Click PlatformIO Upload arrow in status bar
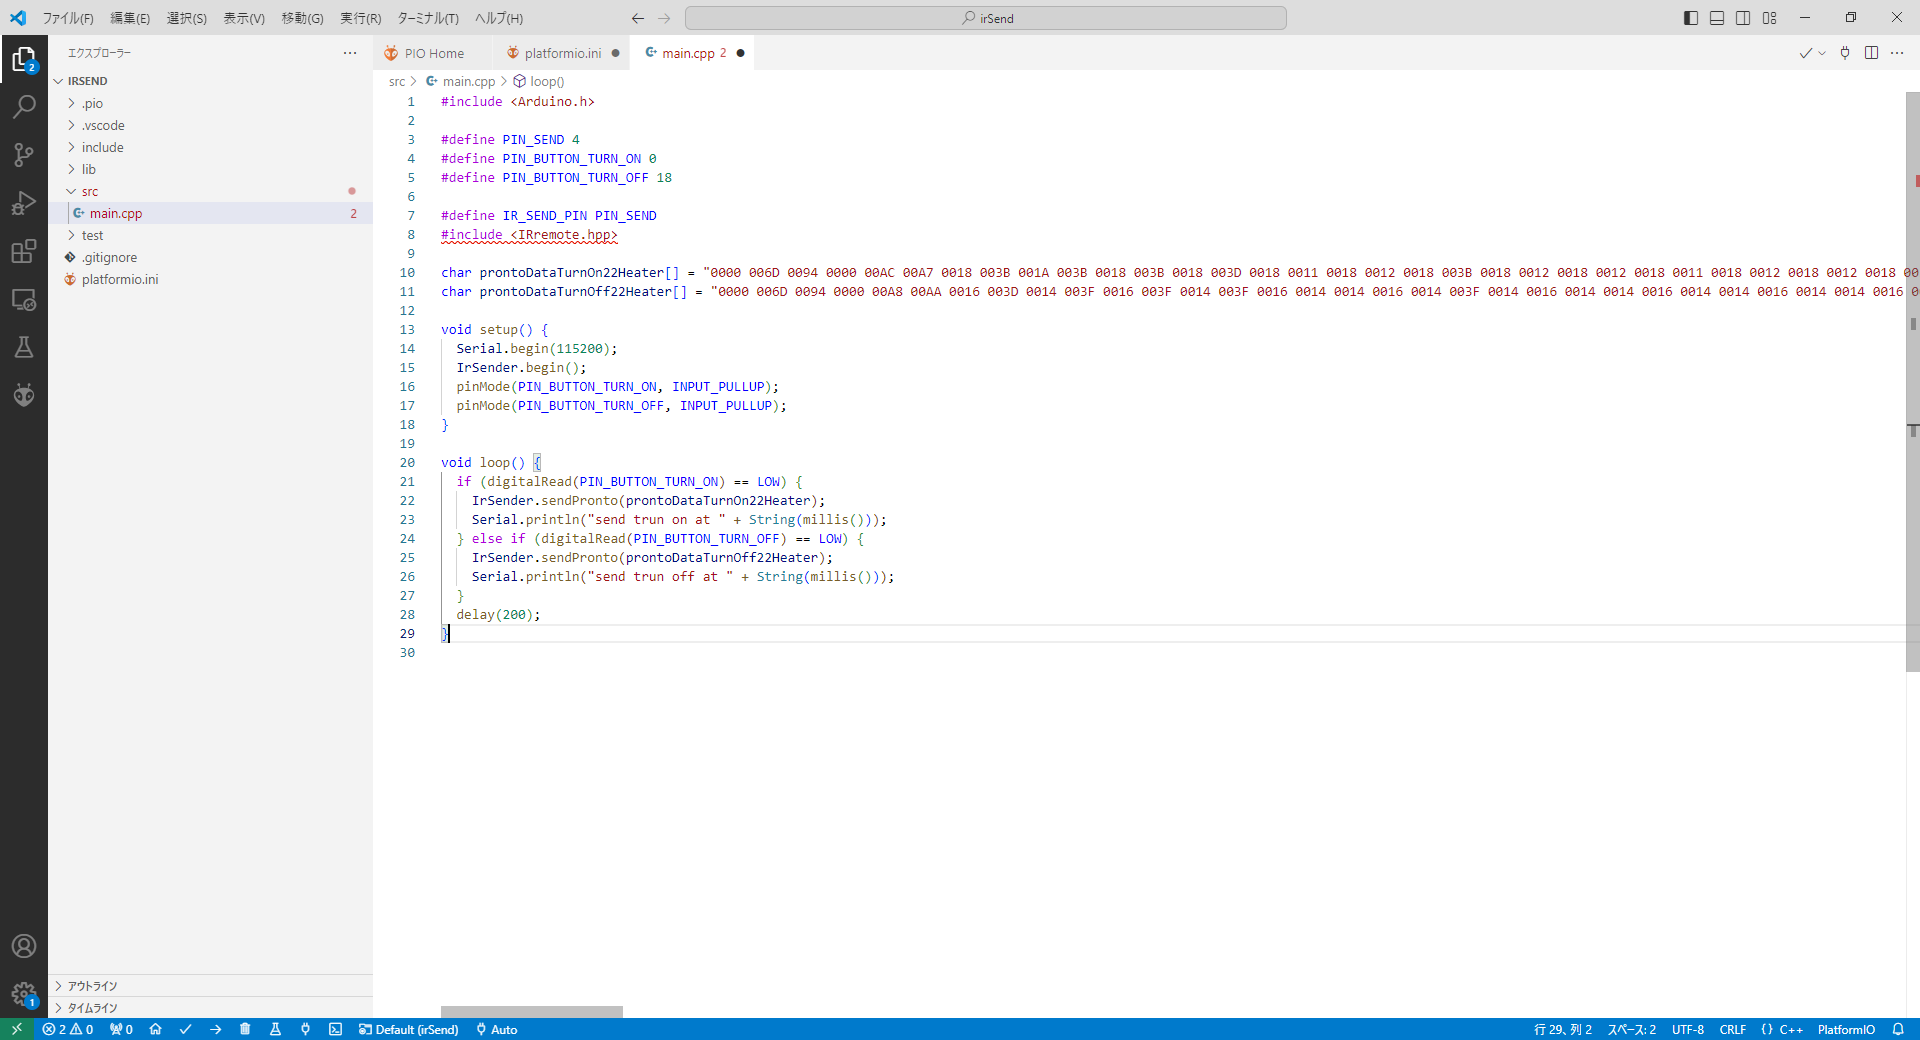The image size is (1920, 1040). 215,1029
